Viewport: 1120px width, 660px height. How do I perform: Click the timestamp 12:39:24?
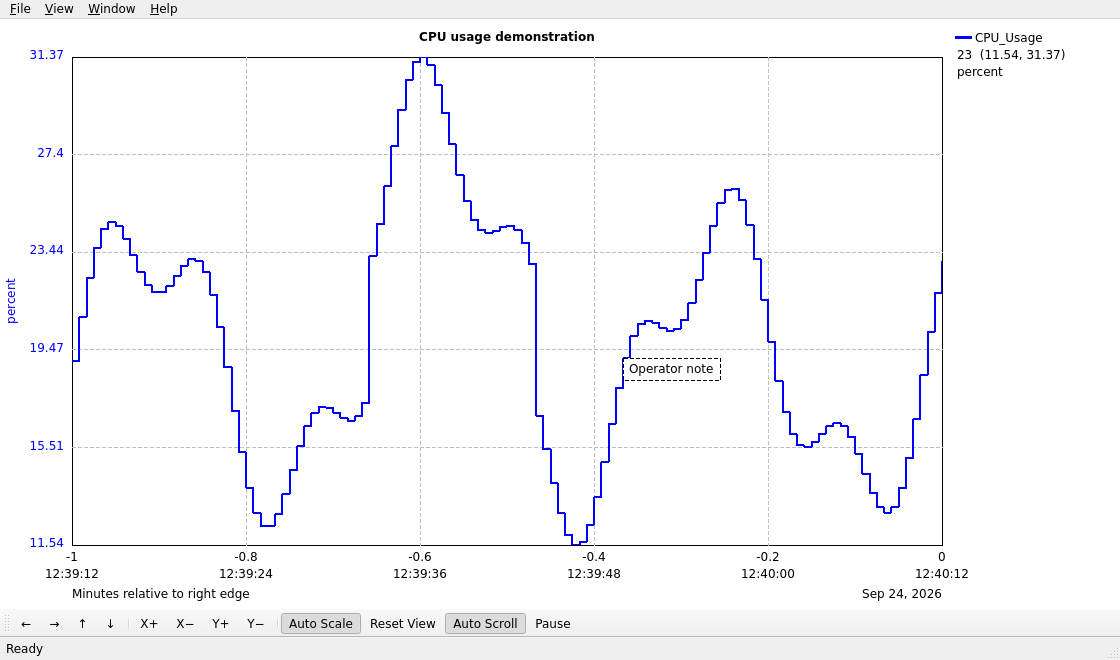click(246, 574)
